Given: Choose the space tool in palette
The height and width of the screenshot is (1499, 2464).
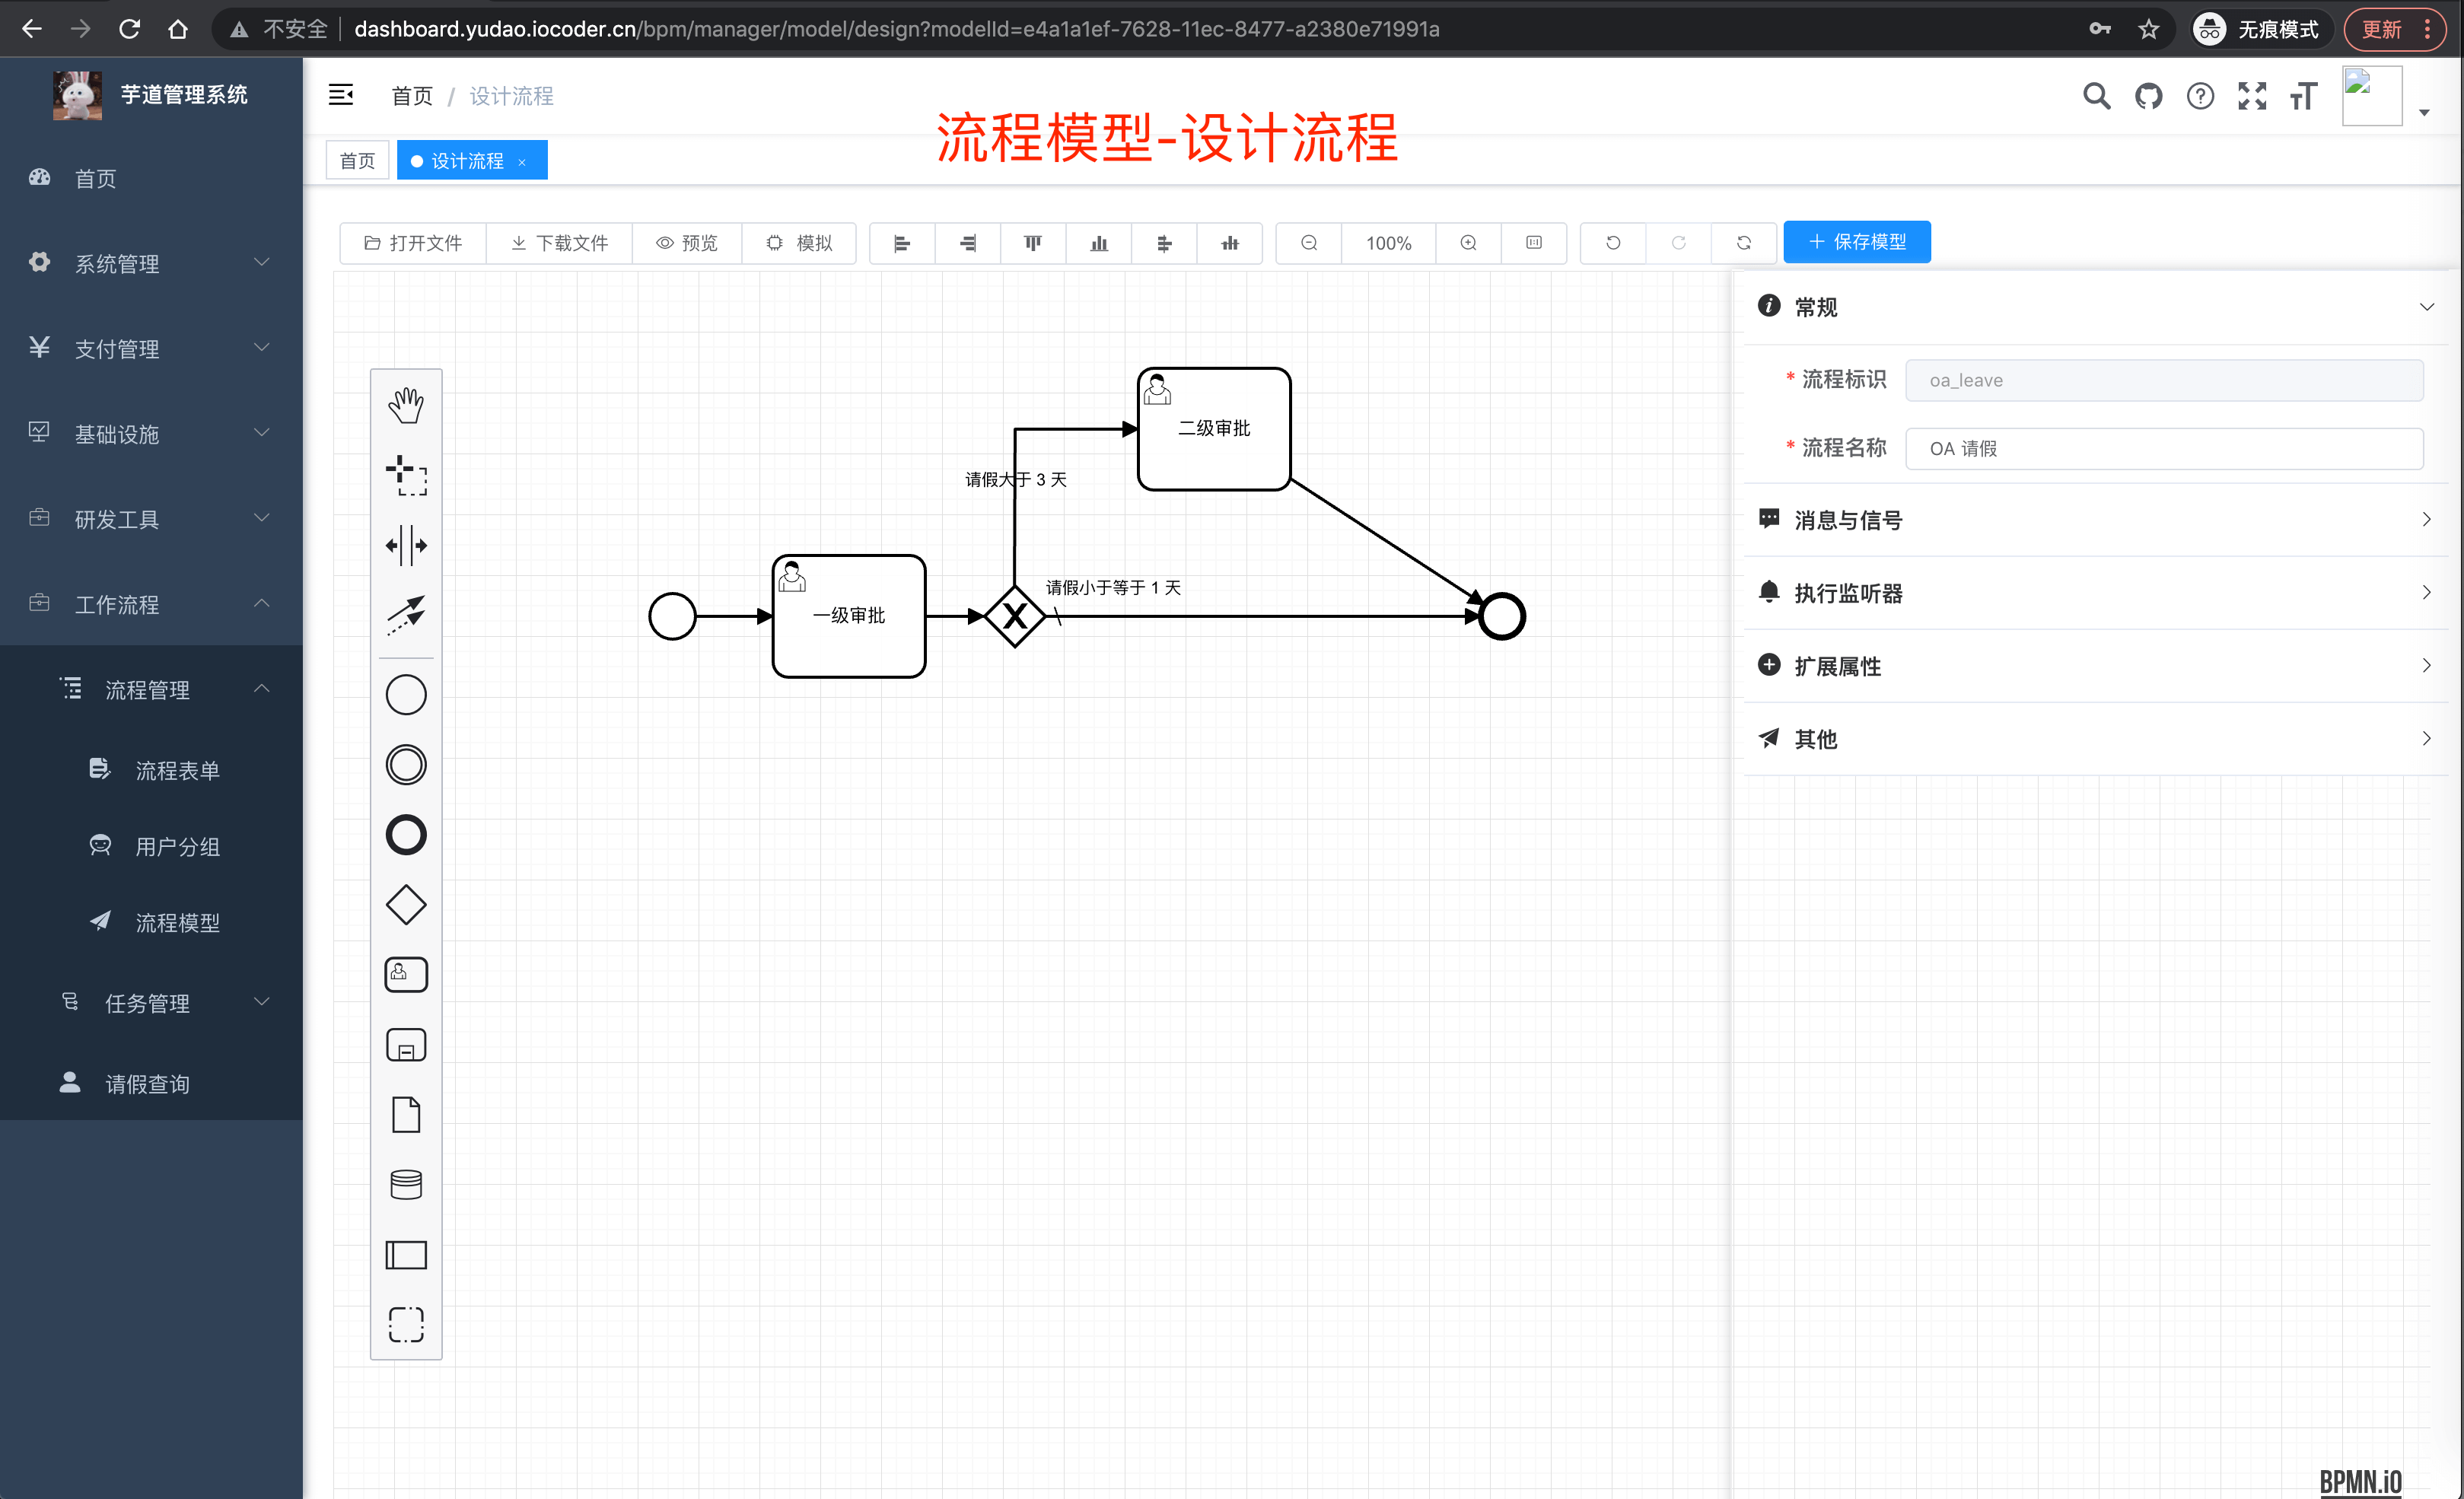Looking at the screenshot, I should click(405, 546).
